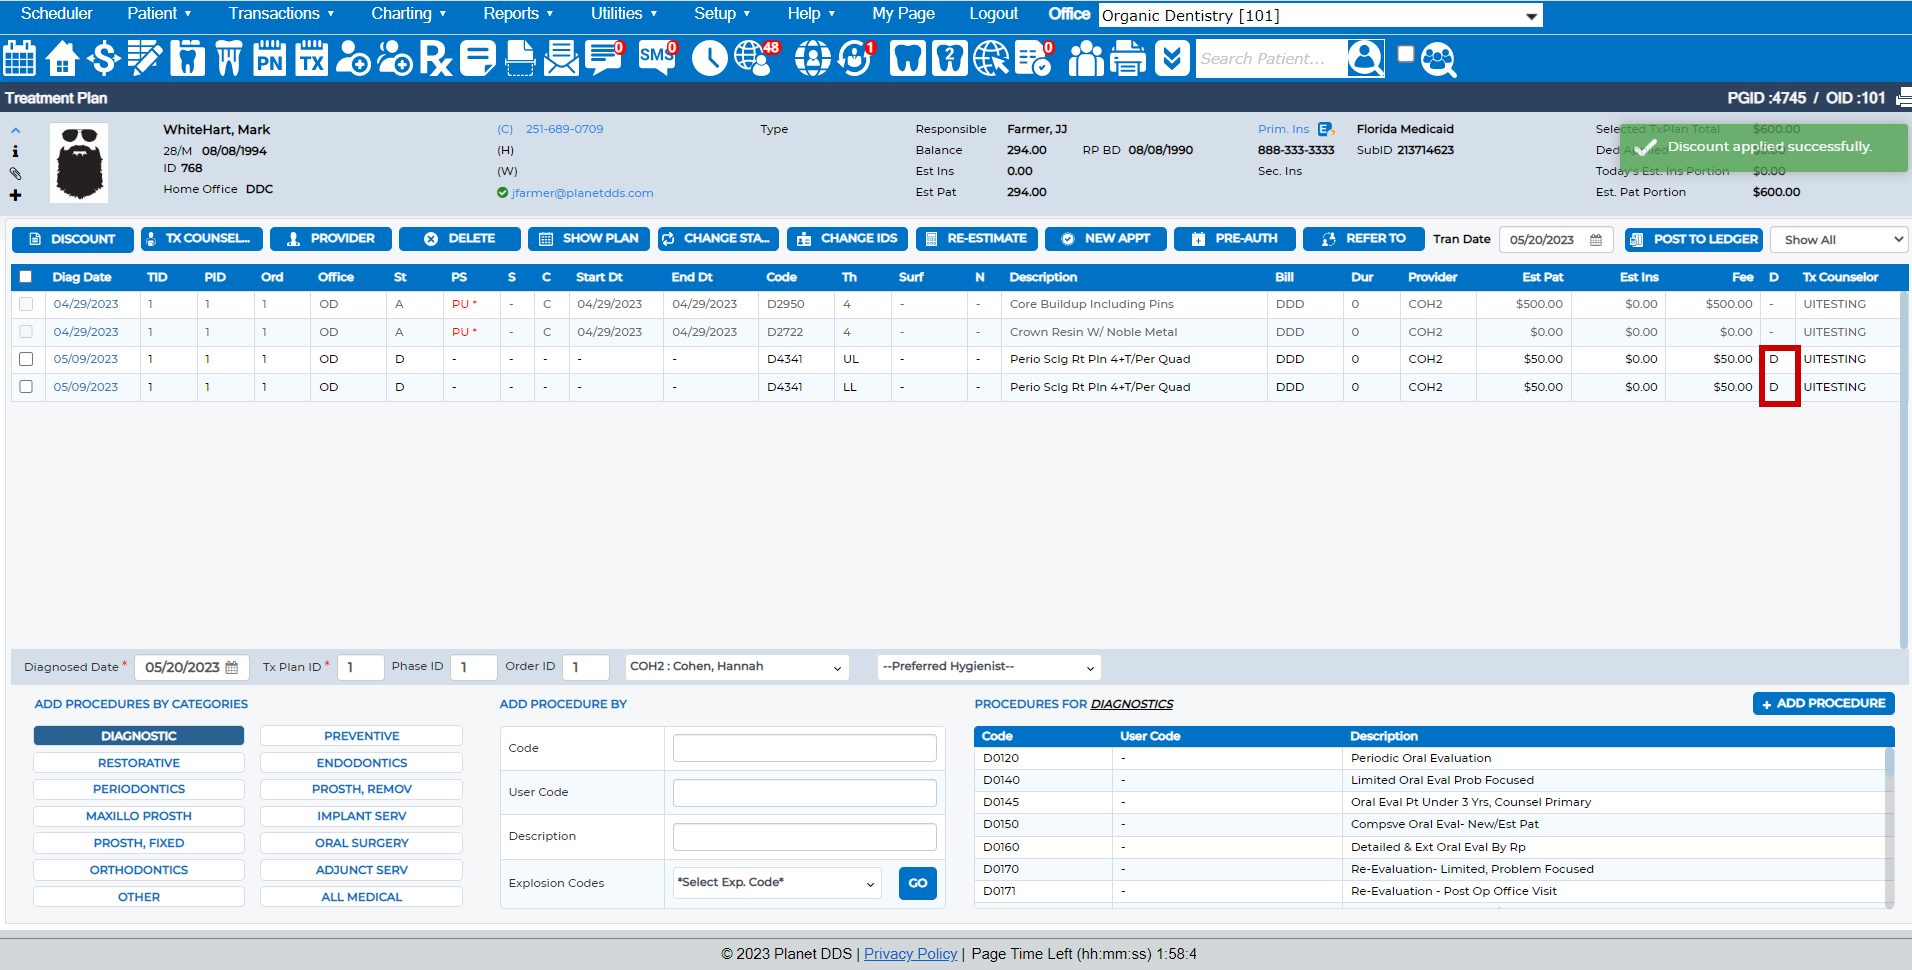Viewport: 1912px width, 970px height.
Task: Click the Code input field
Action: [x=804, y=748]
